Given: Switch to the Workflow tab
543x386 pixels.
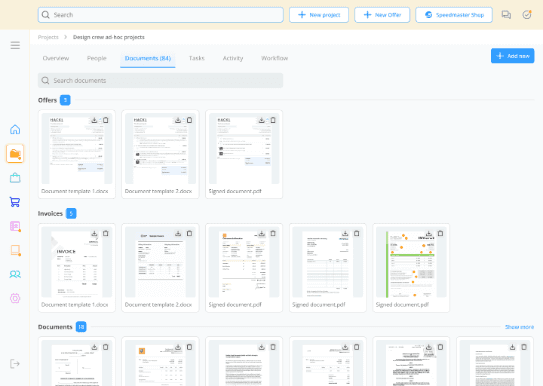Looking at the screenshot, I should click(x=275, y=58).
